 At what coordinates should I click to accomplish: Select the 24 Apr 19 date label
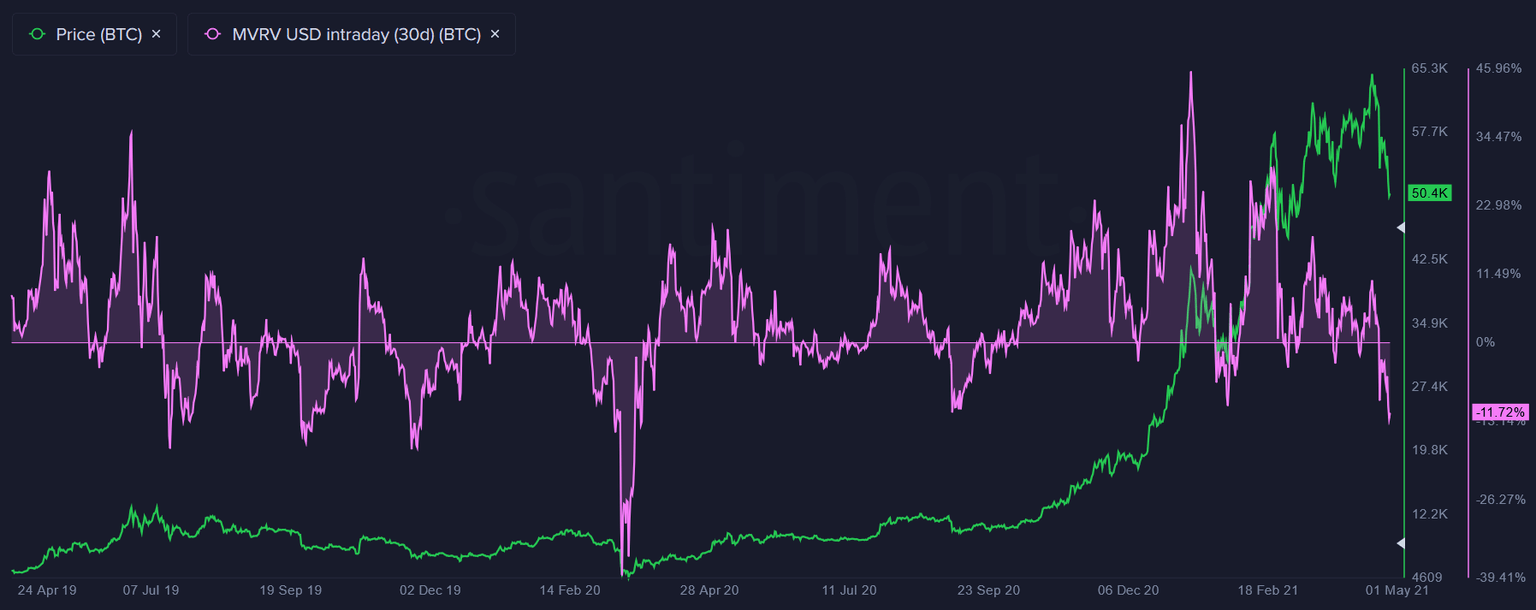48,590
